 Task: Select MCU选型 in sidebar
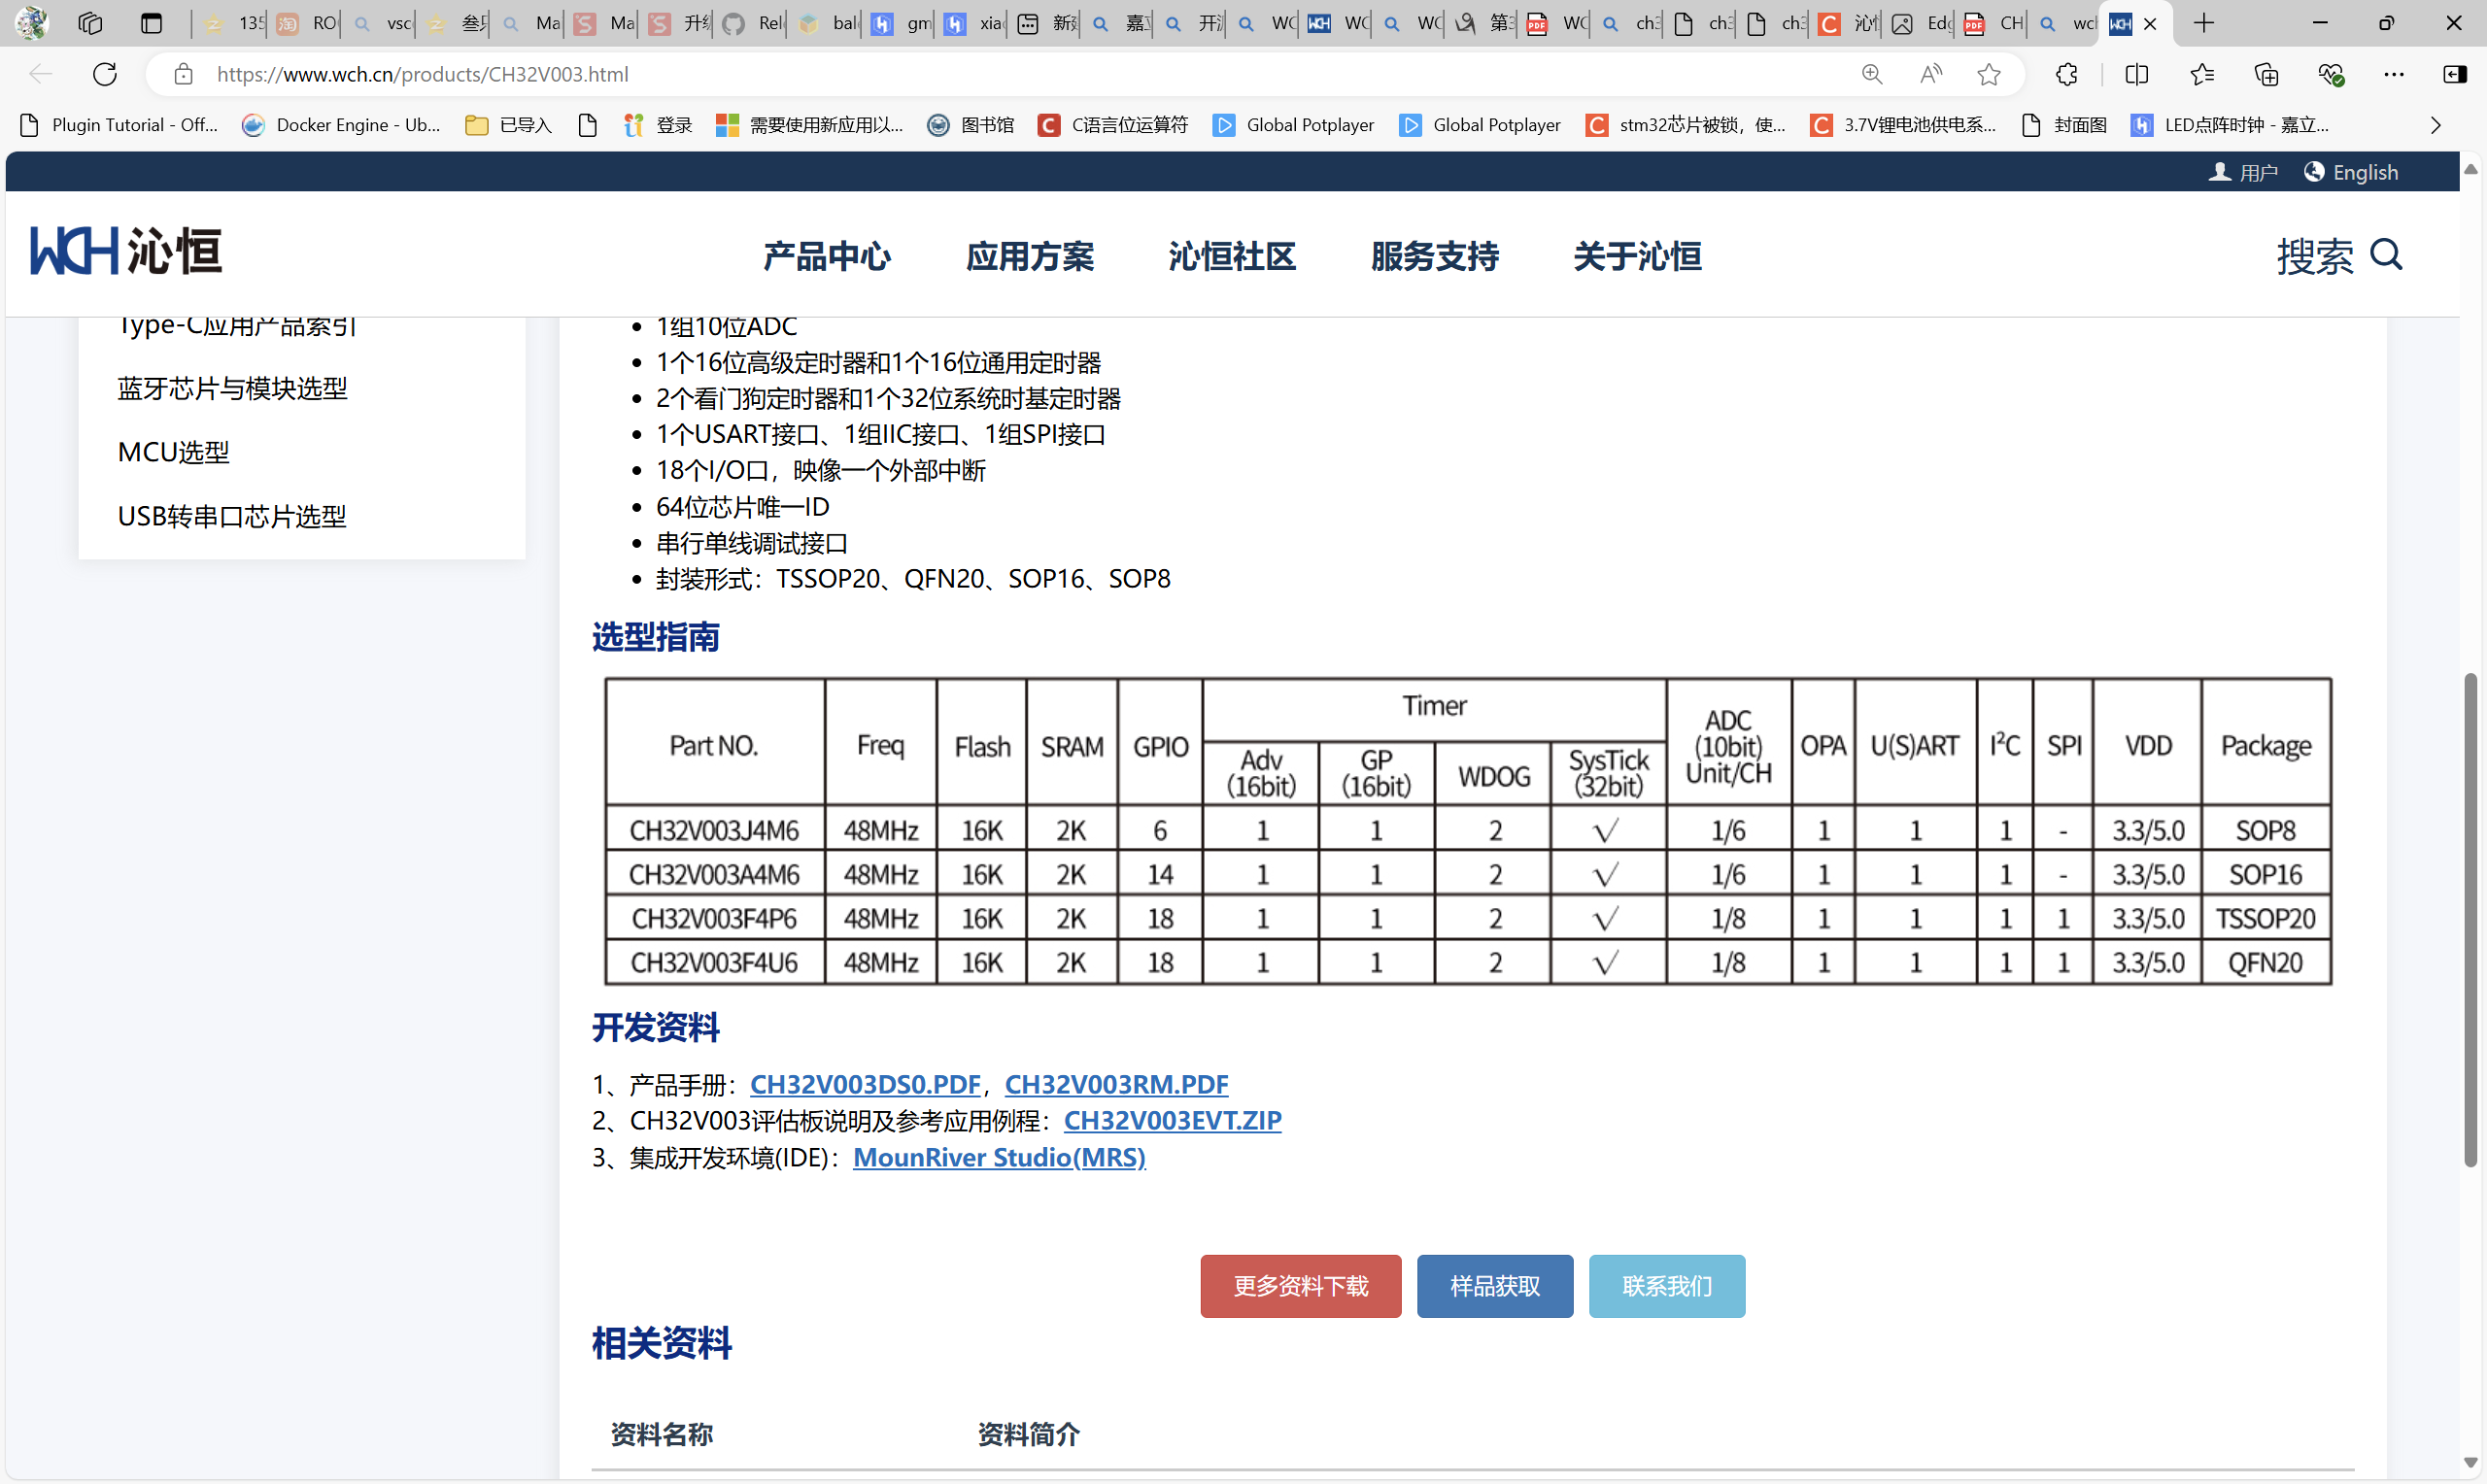(x=174, y=452)
